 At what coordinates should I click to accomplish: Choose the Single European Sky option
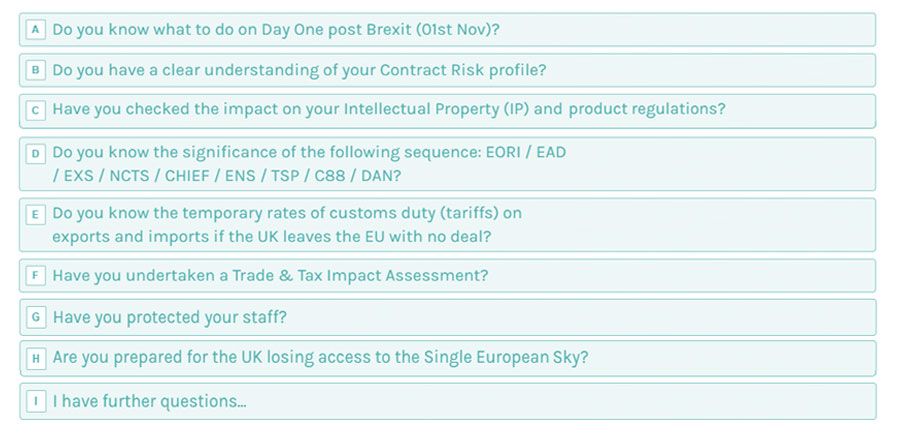(320, 358)
